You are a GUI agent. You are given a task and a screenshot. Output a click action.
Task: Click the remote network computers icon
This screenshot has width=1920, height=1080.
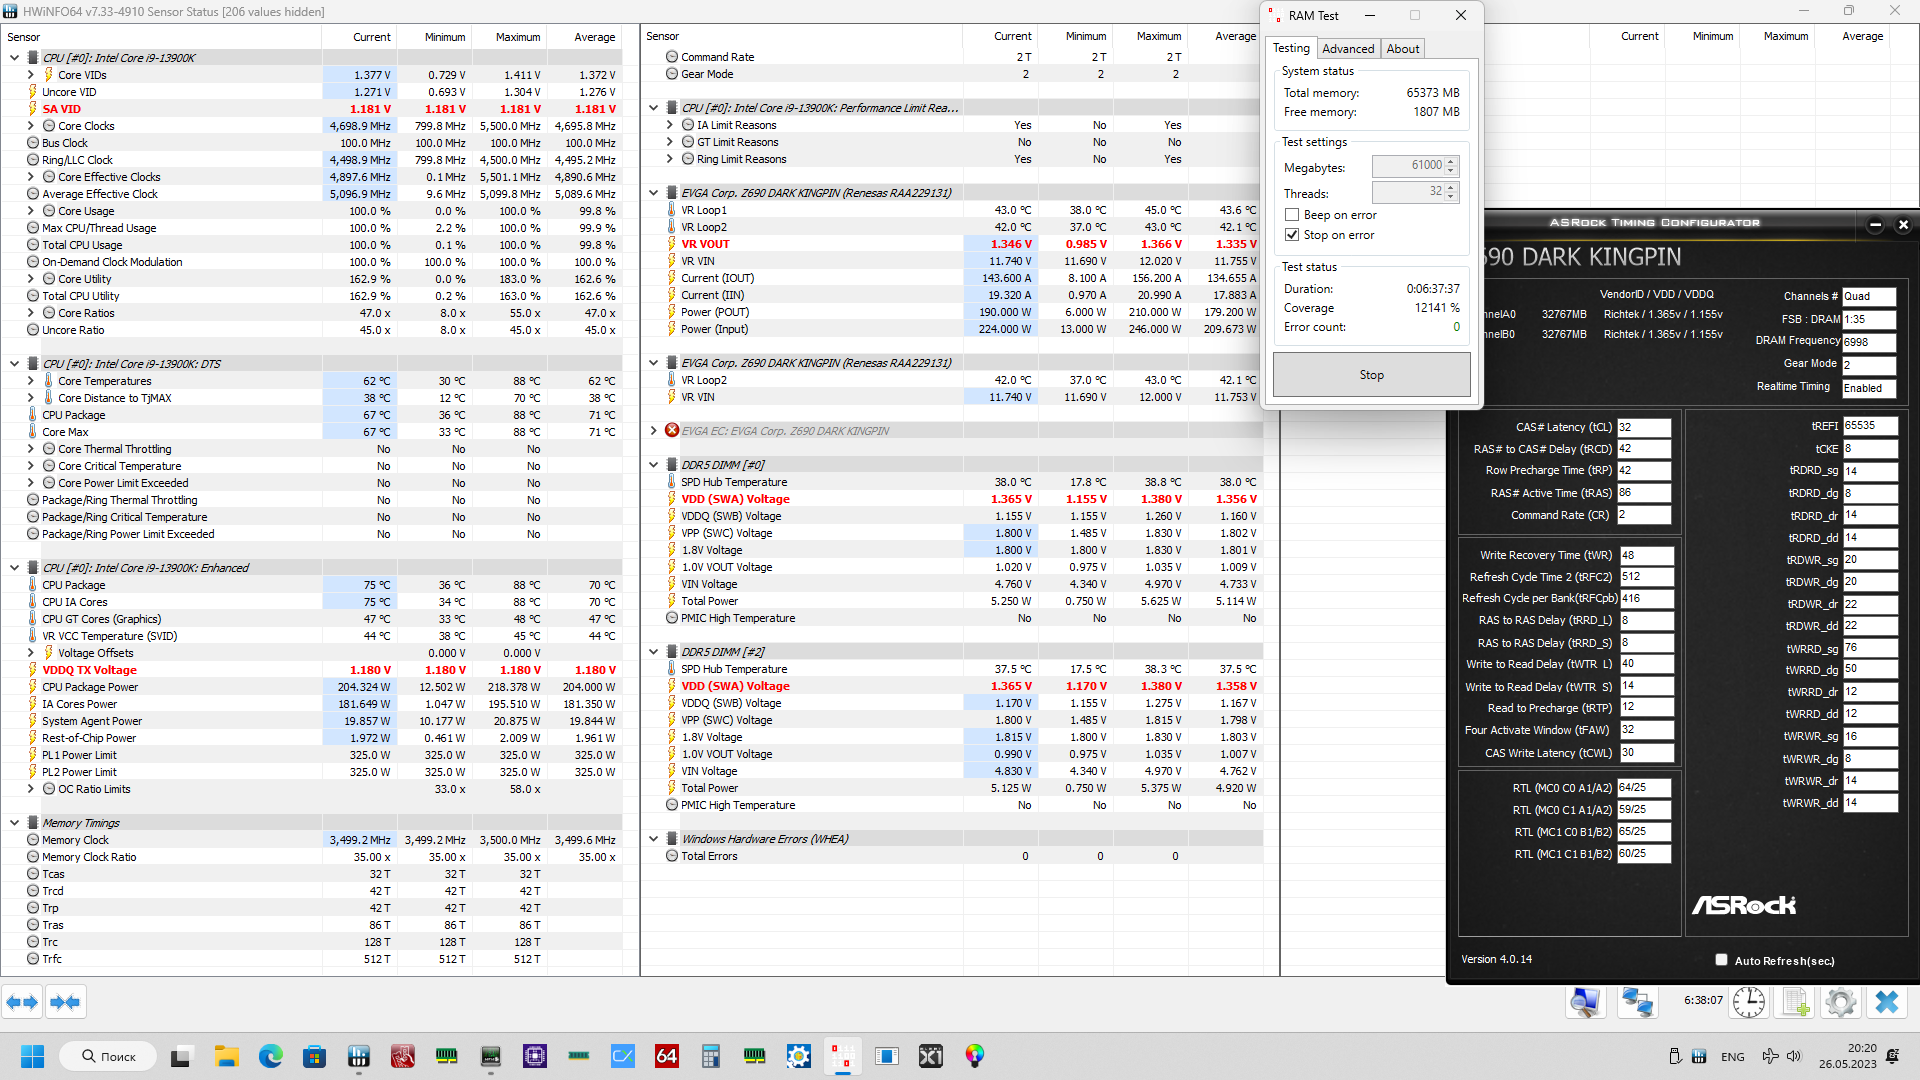pyautogui.click(x=1637, y=1001)
